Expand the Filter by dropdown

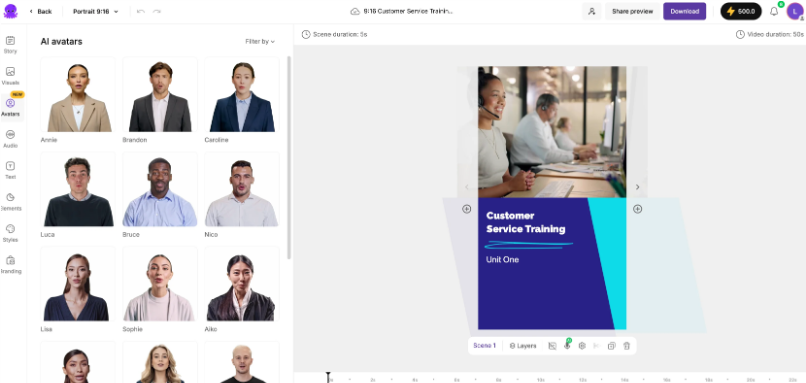(260, 42)
